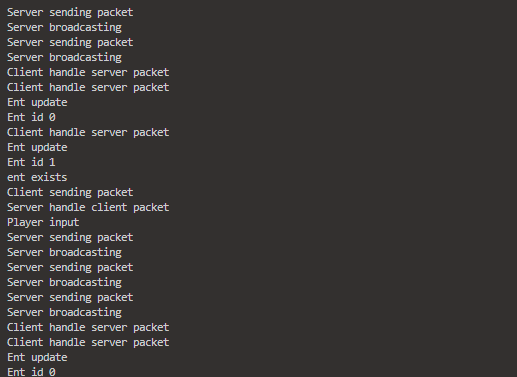This screenshot has height=377, width=517.
Task: Select the "Server handle client packet" line
Action: click(x=88, y=207)
